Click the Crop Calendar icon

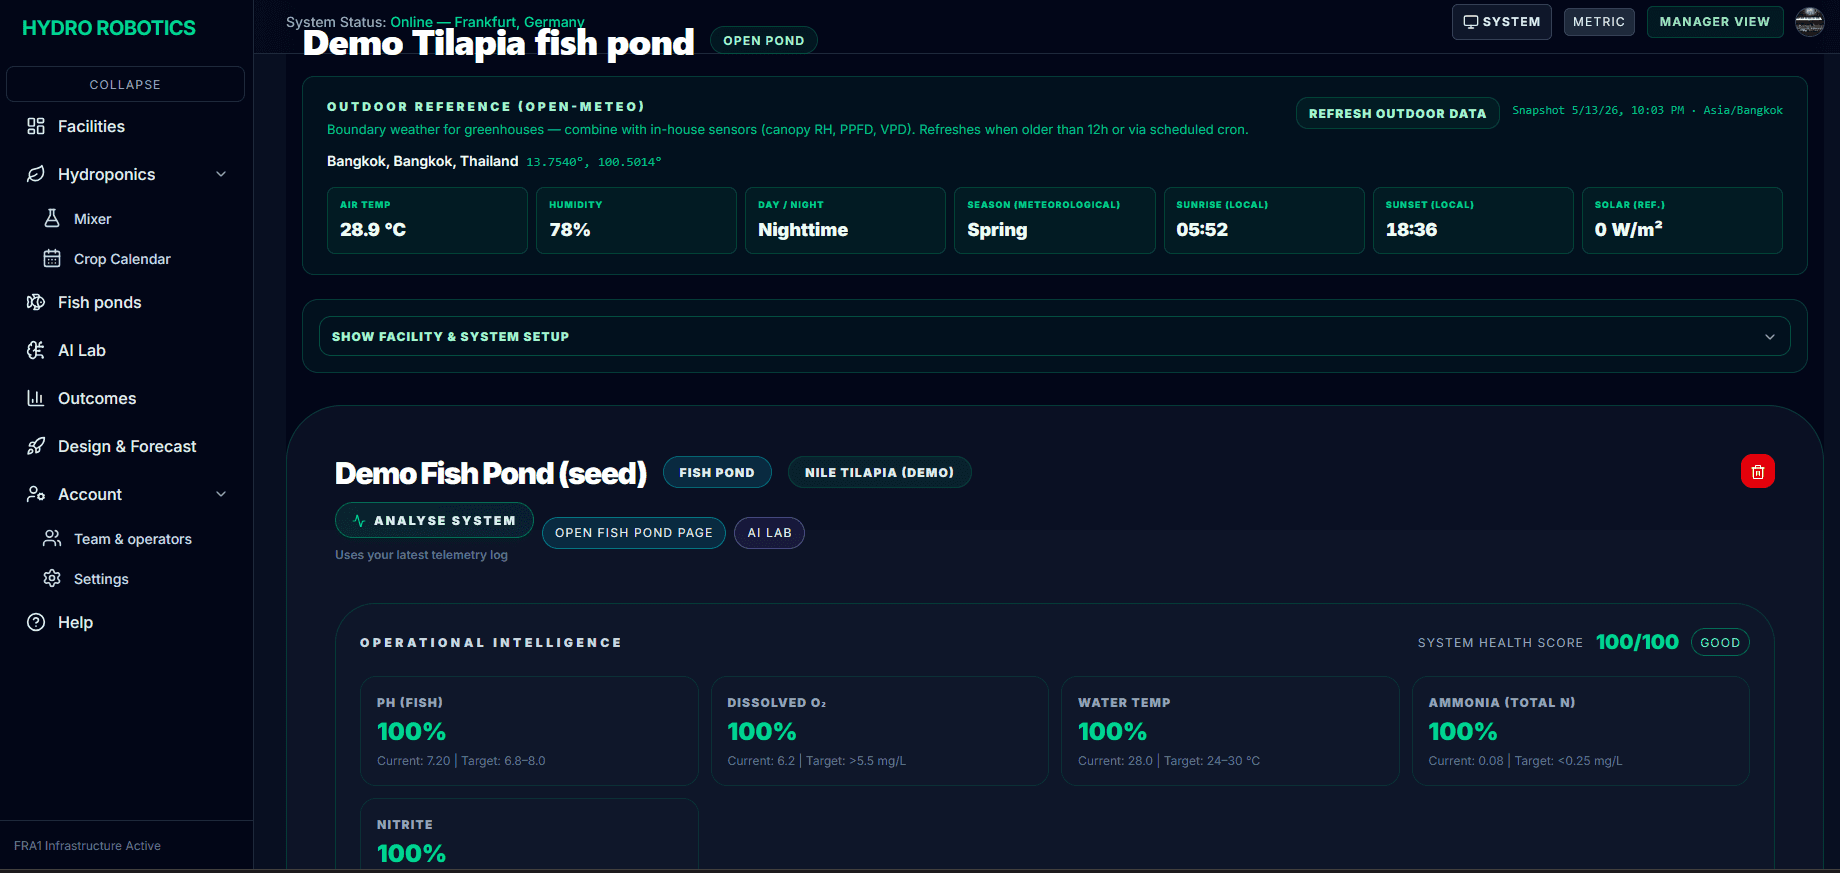click(x=52, y=258)
